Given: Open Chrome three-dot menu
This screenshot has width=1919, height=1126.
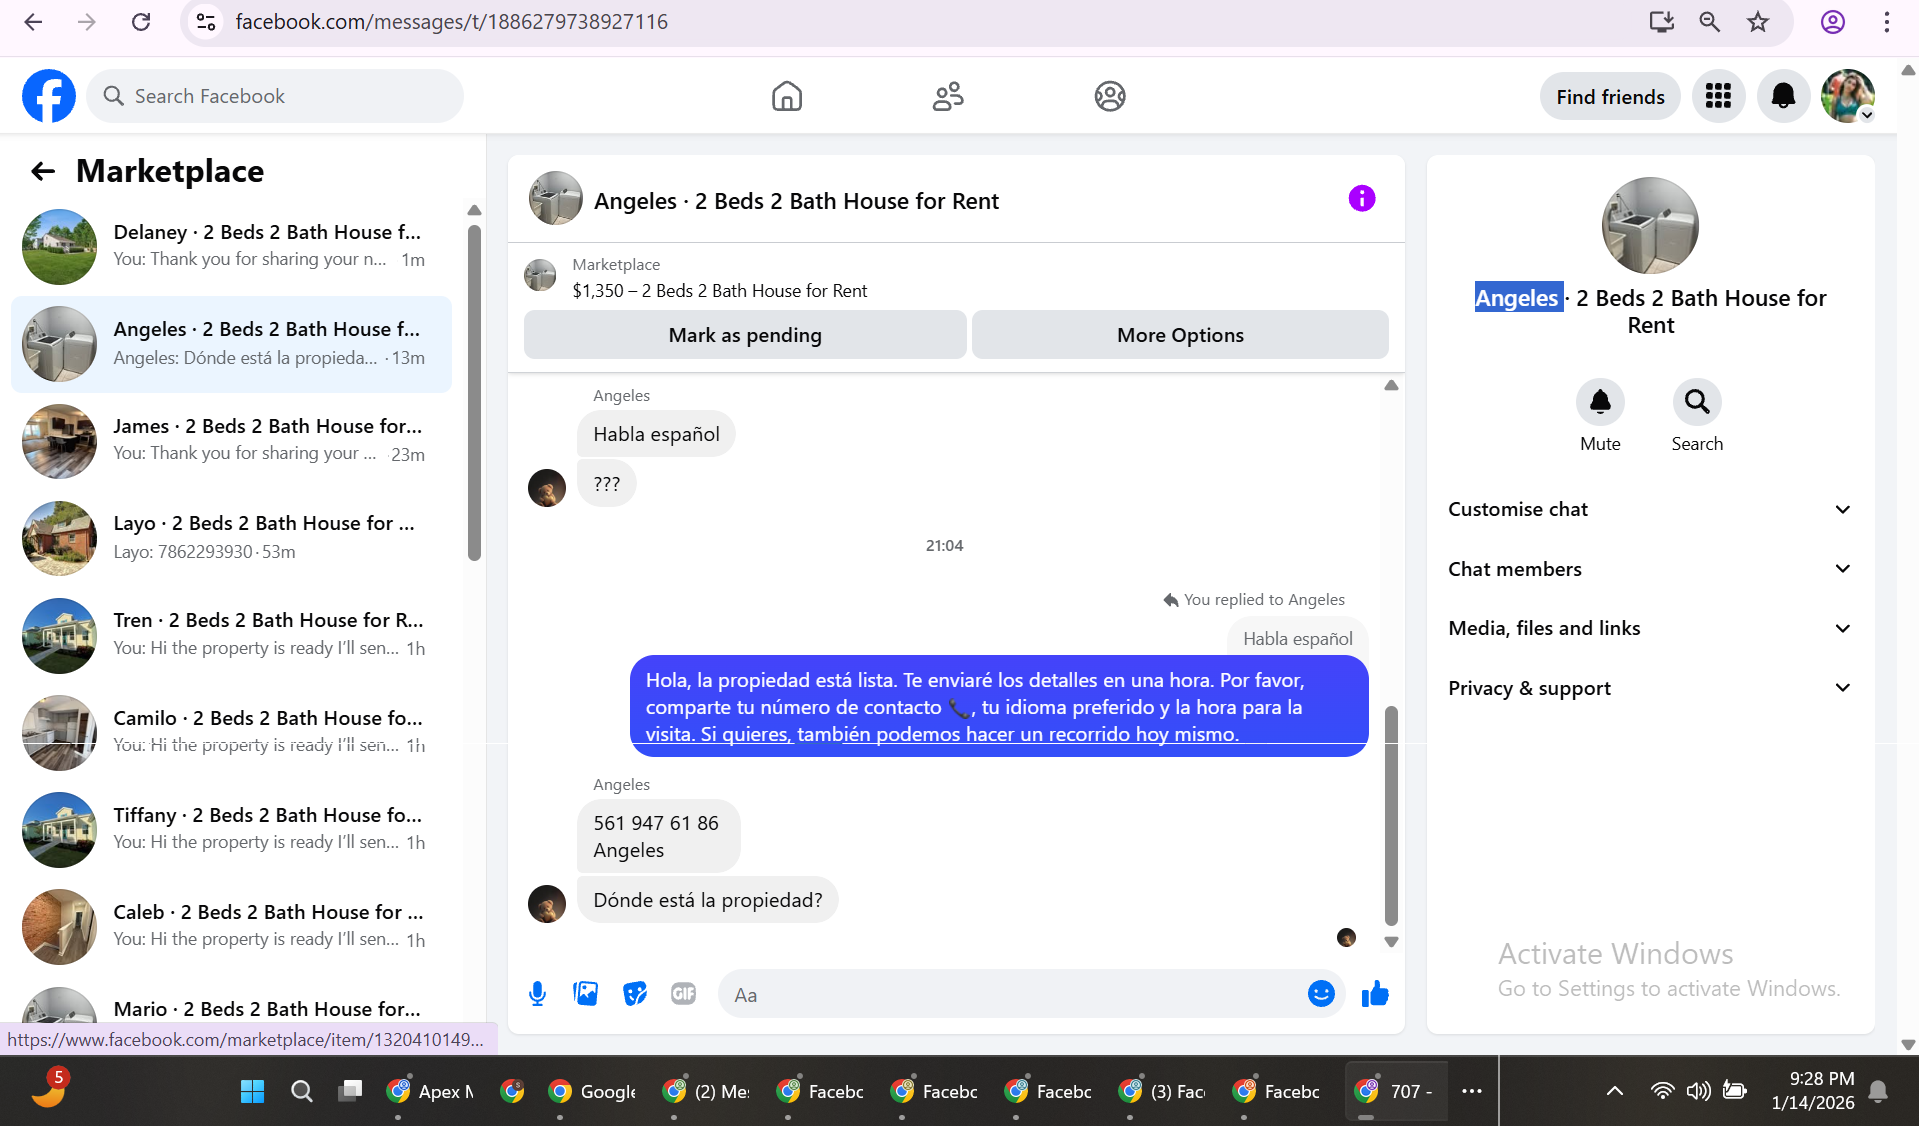Looking at the screenshot, I should click(1886, 22).
